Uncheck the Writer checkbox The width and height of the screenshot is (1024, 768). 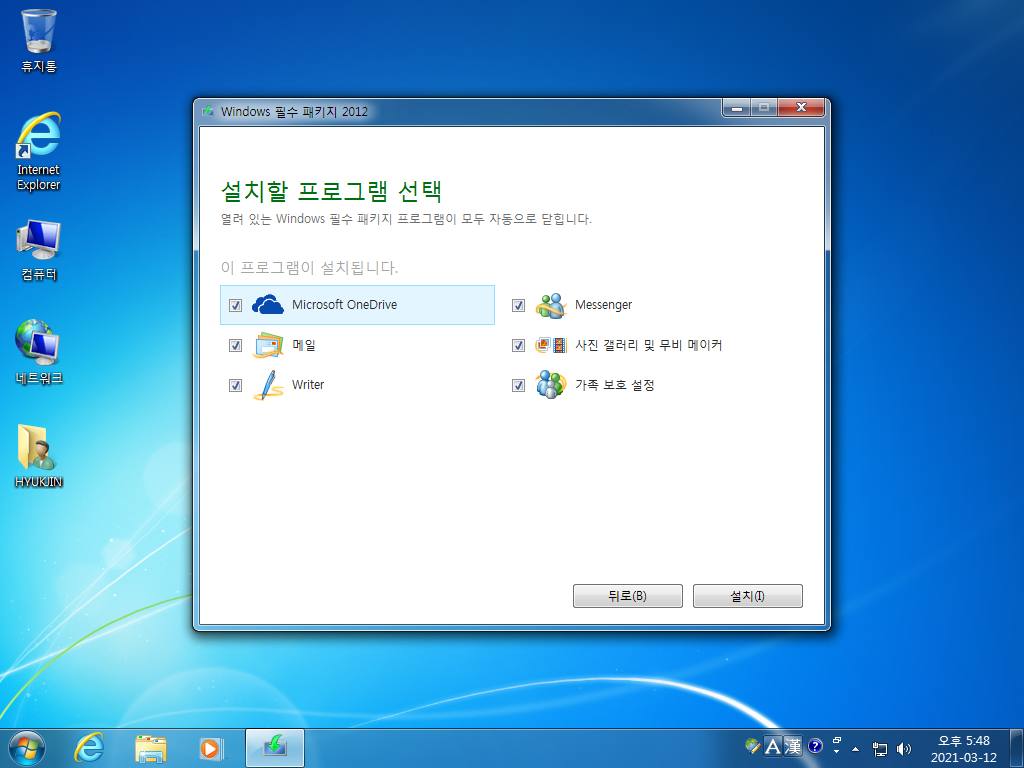click(236, 385)
